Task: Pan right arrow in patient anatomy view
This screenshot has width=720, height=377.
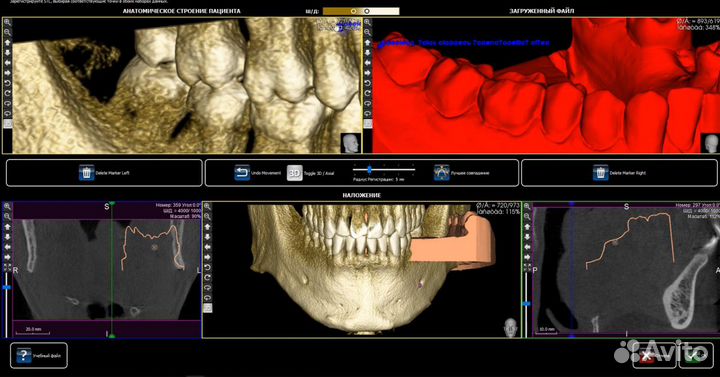Action: point(7,73)
